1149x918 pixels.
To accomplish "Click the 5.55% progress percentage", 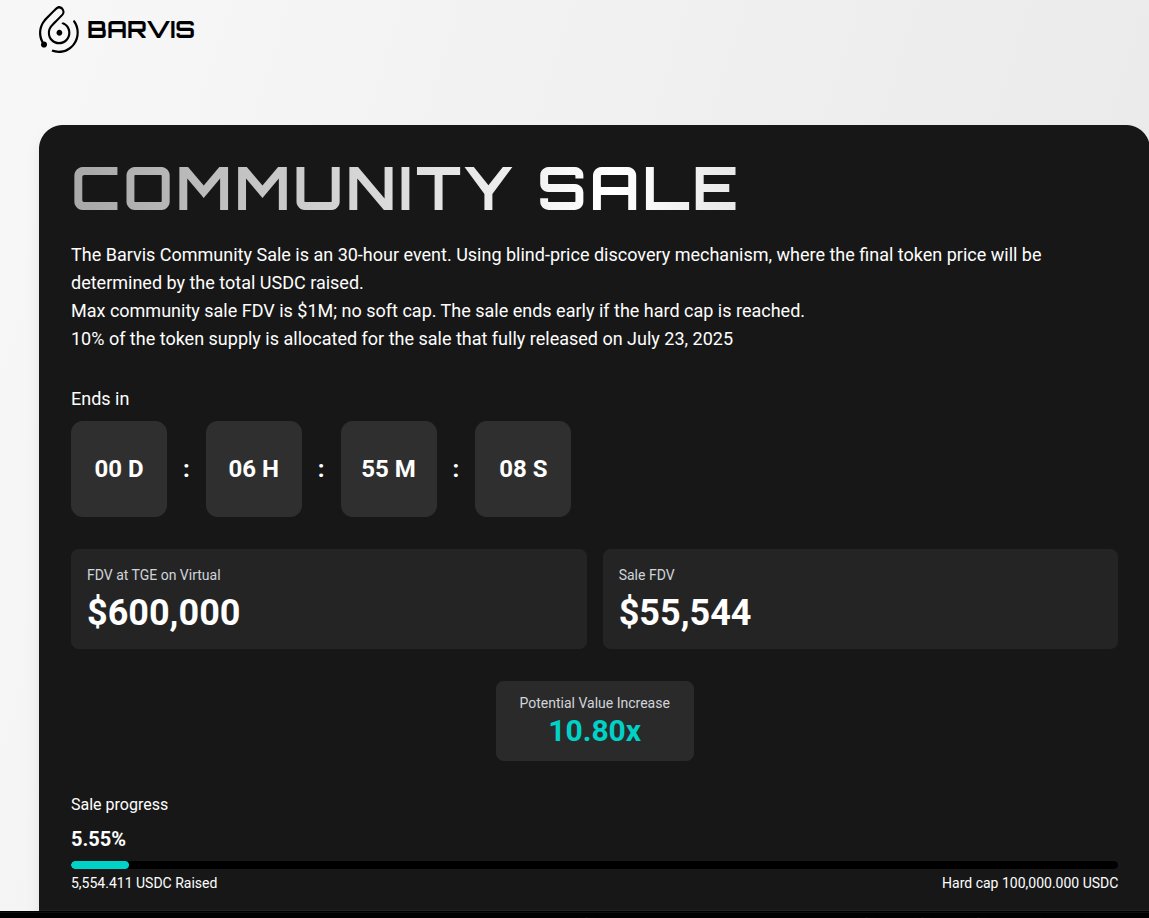I will pos(98,839).
